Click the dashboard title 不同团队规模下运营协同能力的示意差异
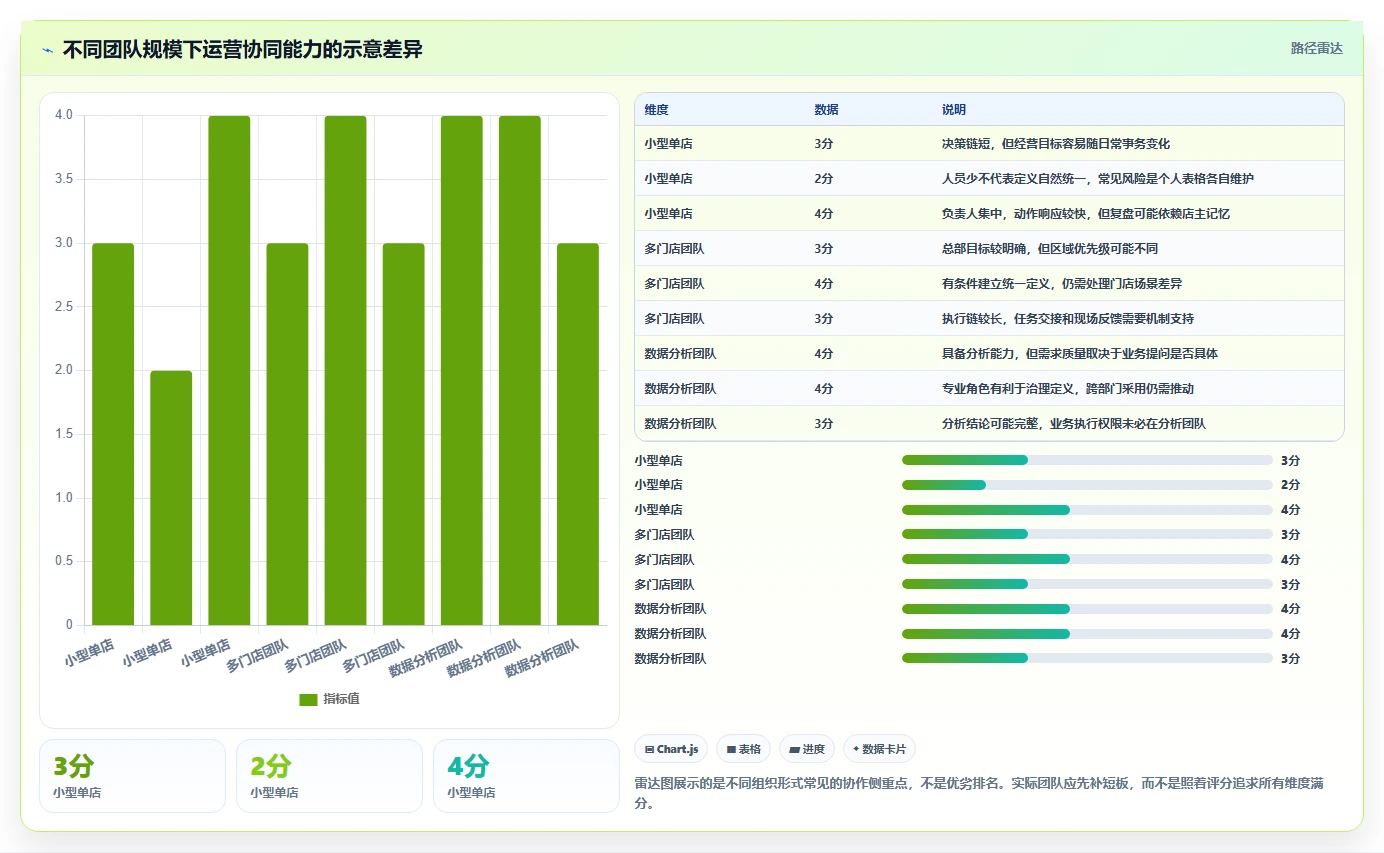The width and height of the screenshot is (1384, 853). coord(242,49)
